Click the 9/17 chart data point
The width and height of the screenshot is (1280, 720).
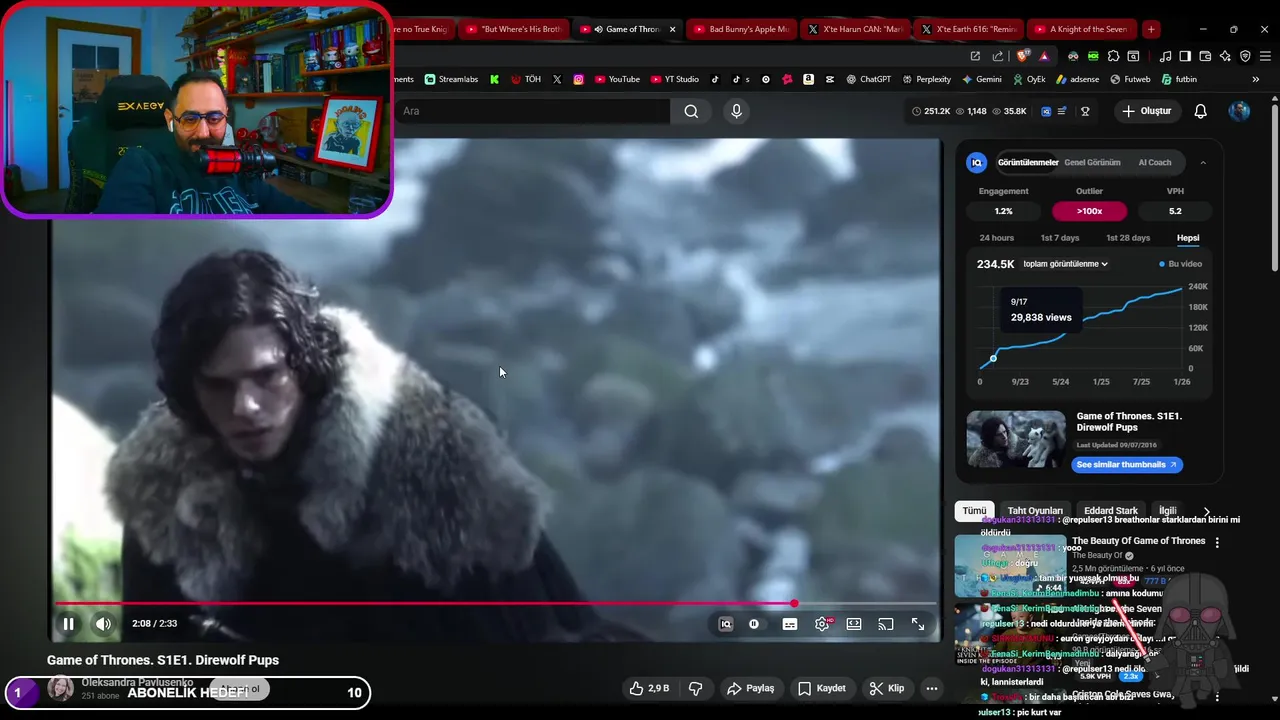point(993,358)
